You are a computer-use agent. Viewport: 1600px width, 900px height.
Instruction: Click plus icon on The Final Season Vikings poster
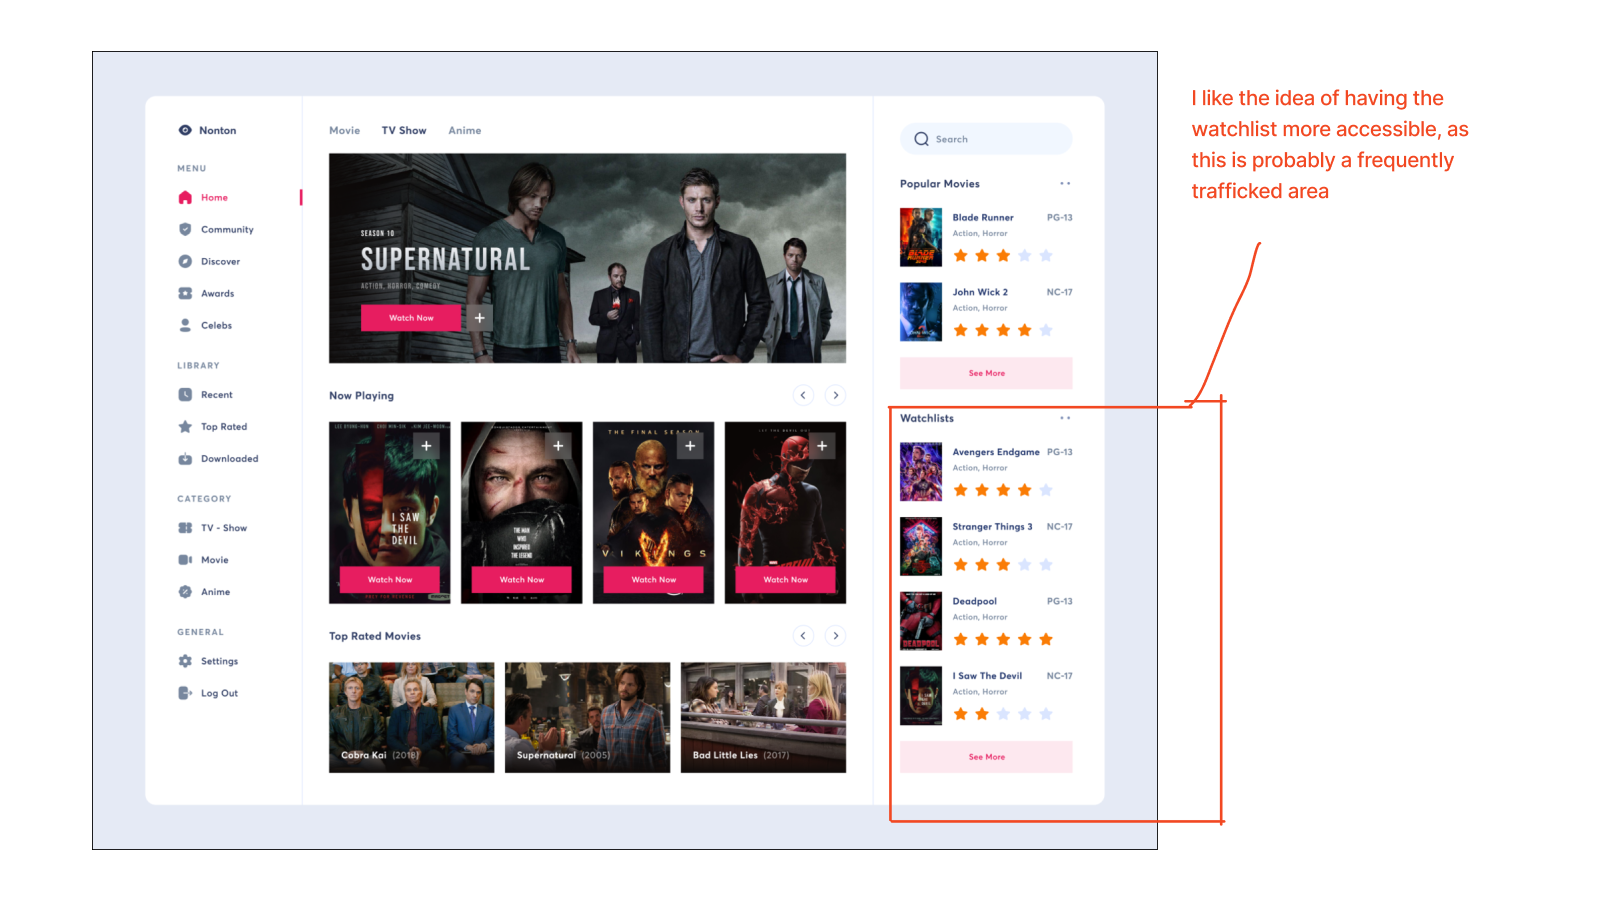tap(690, 446)
